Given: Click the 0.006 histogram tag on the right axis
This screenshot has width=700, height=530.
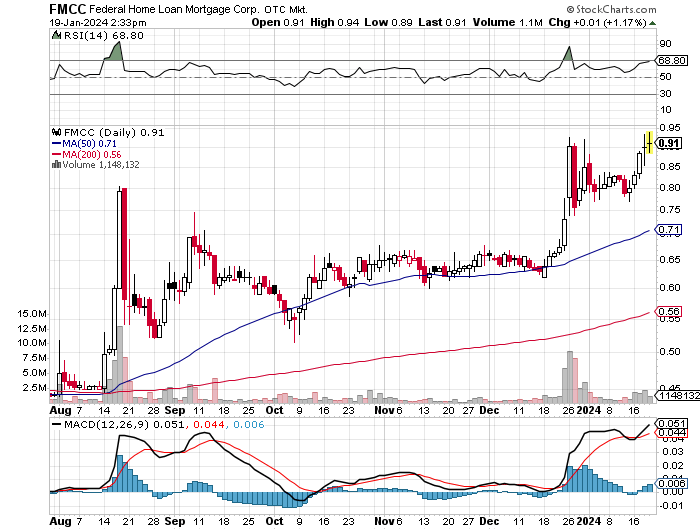Looking at the screenshot, I should tap(672, 484).
